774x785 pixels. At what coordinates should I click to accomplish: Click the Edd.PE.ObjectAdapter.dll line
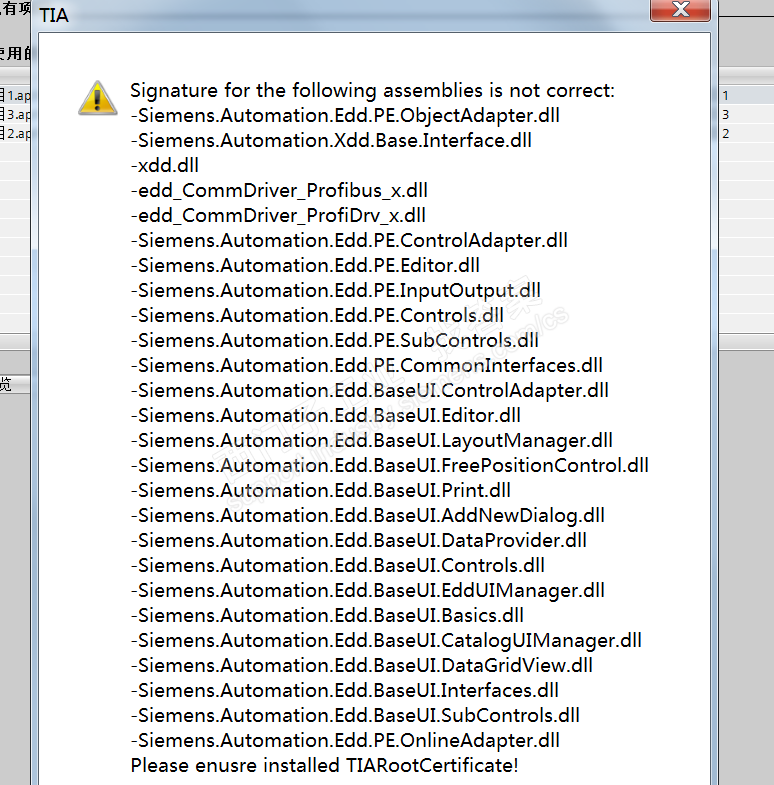click(345, 116)
